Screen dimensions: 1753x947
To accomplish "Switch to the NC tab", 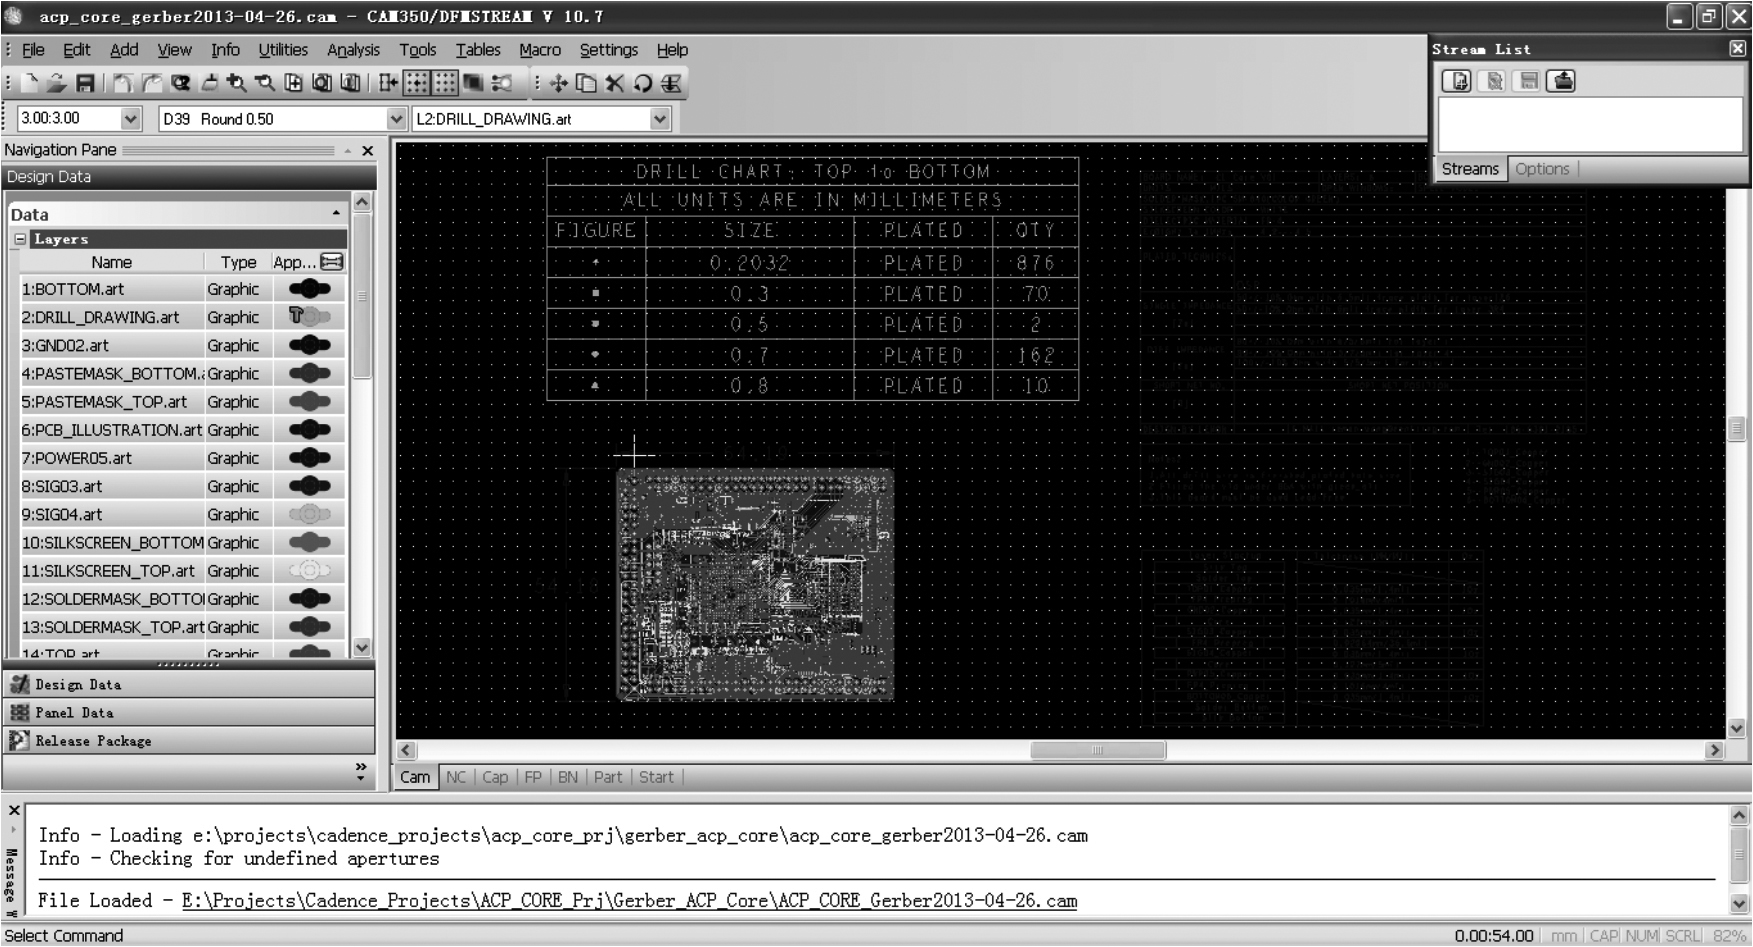I will [x=456, y=777].
